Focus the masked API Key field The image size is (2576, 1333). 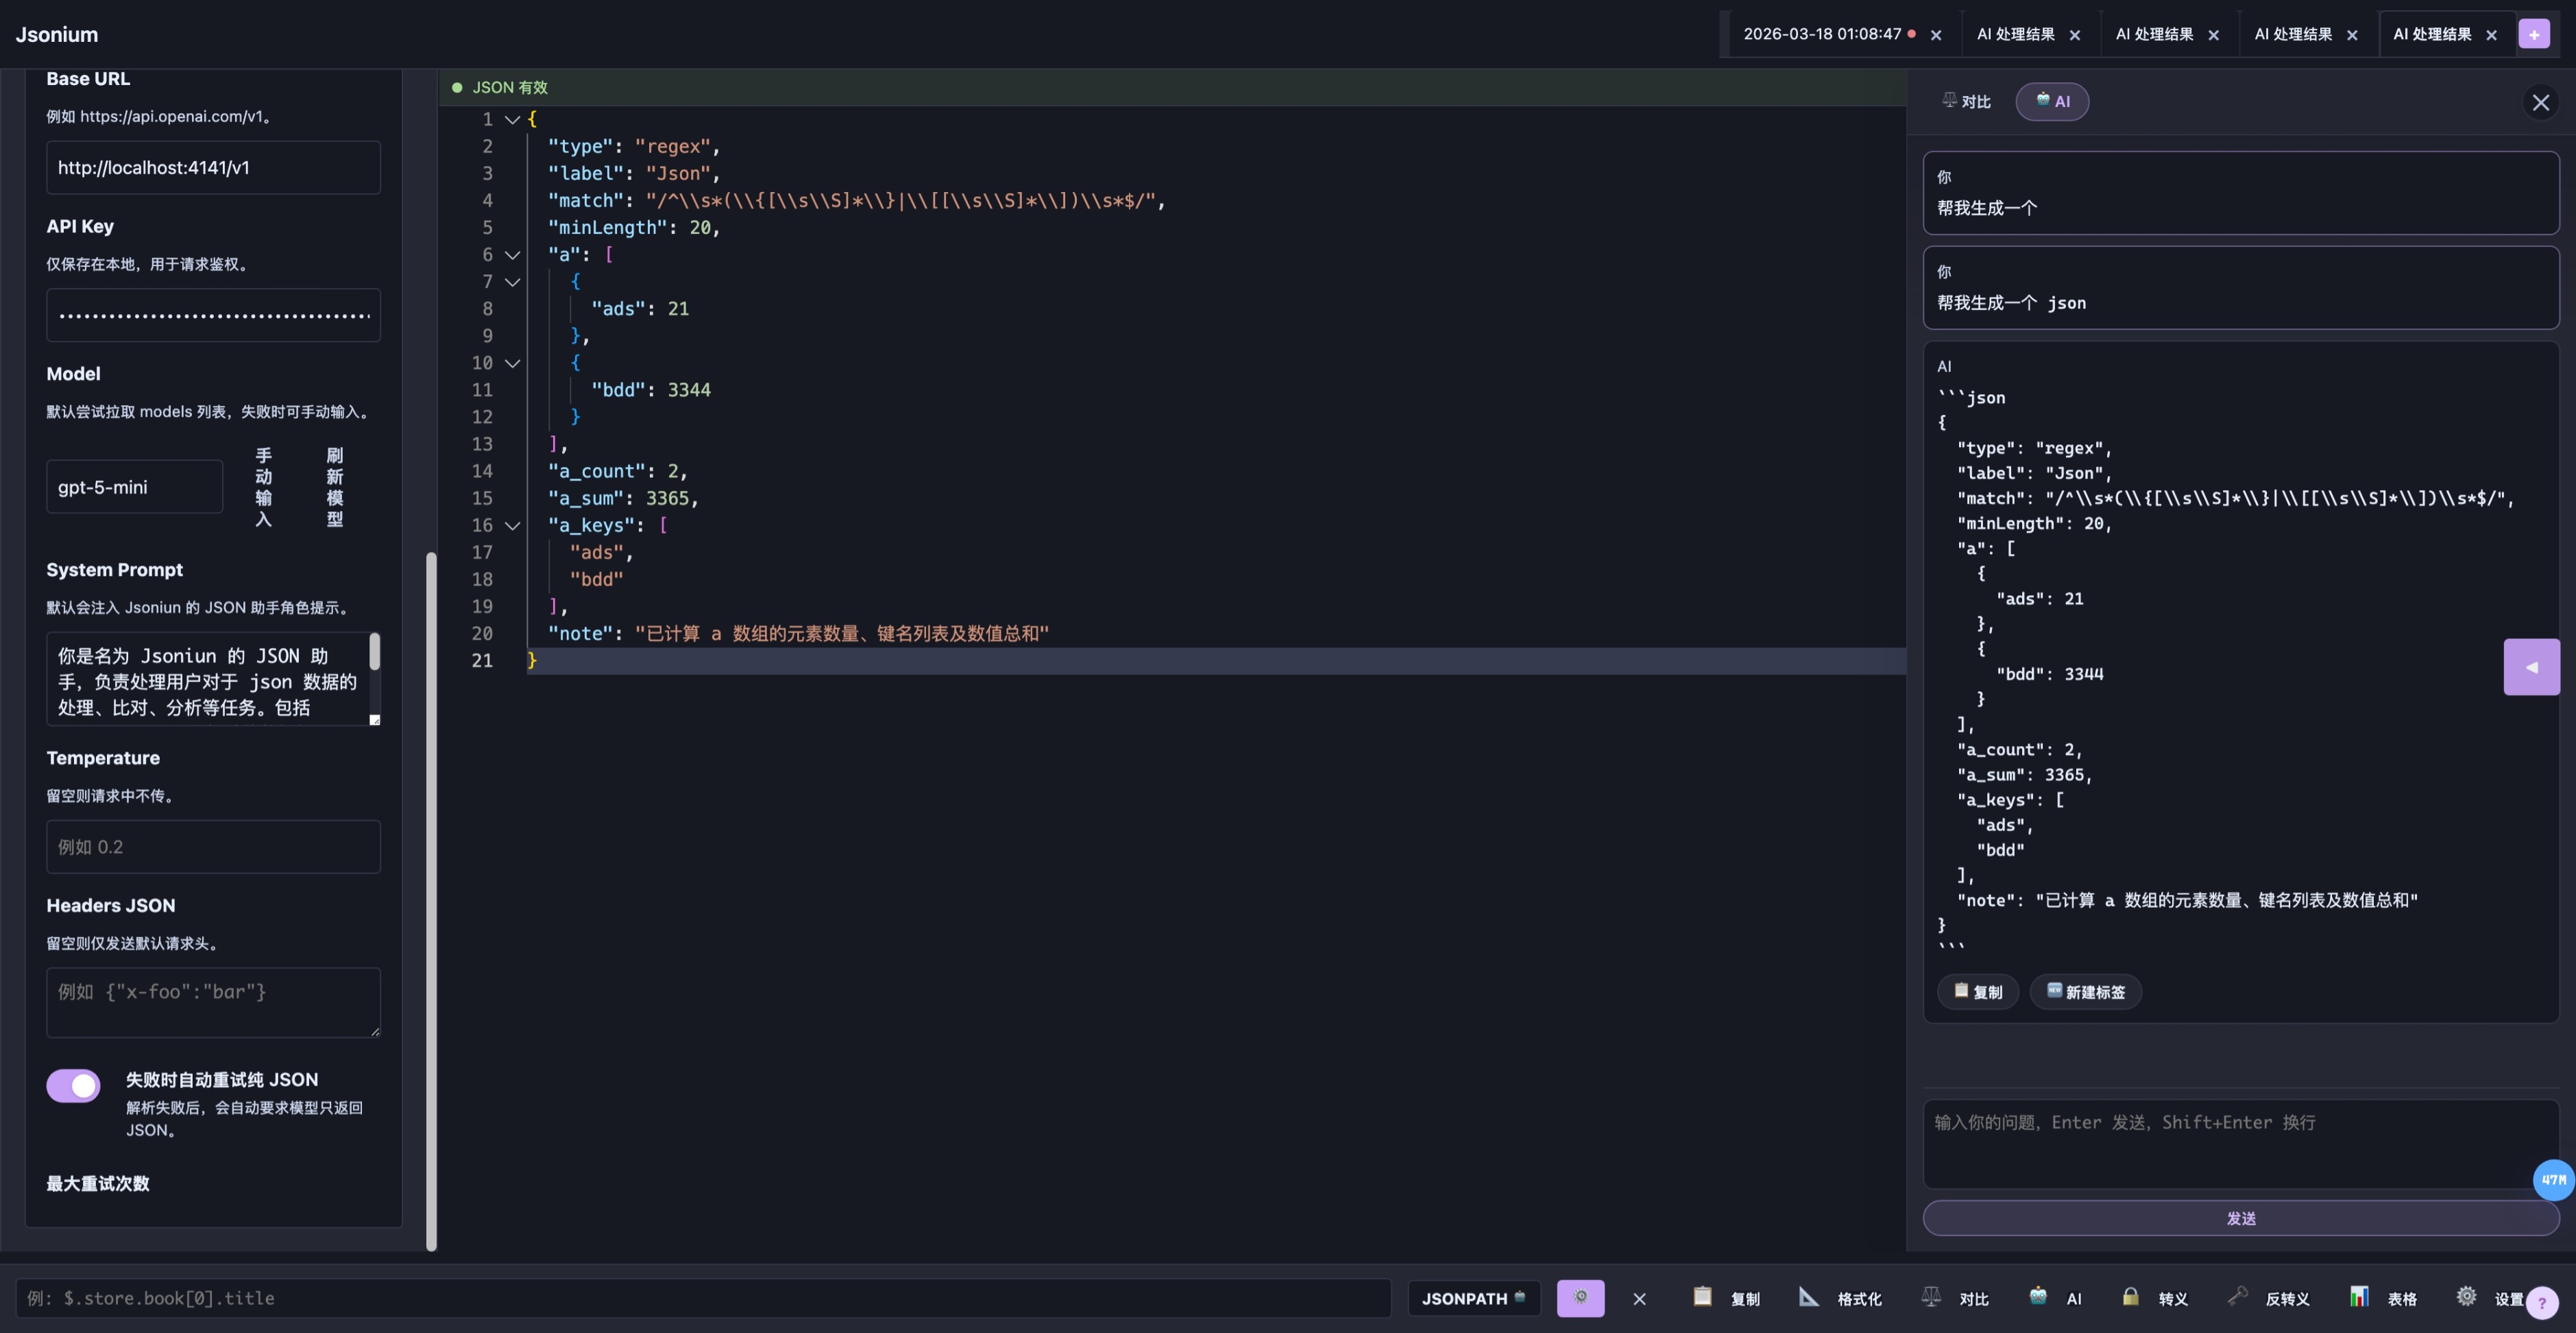click(x=213, y=315)
